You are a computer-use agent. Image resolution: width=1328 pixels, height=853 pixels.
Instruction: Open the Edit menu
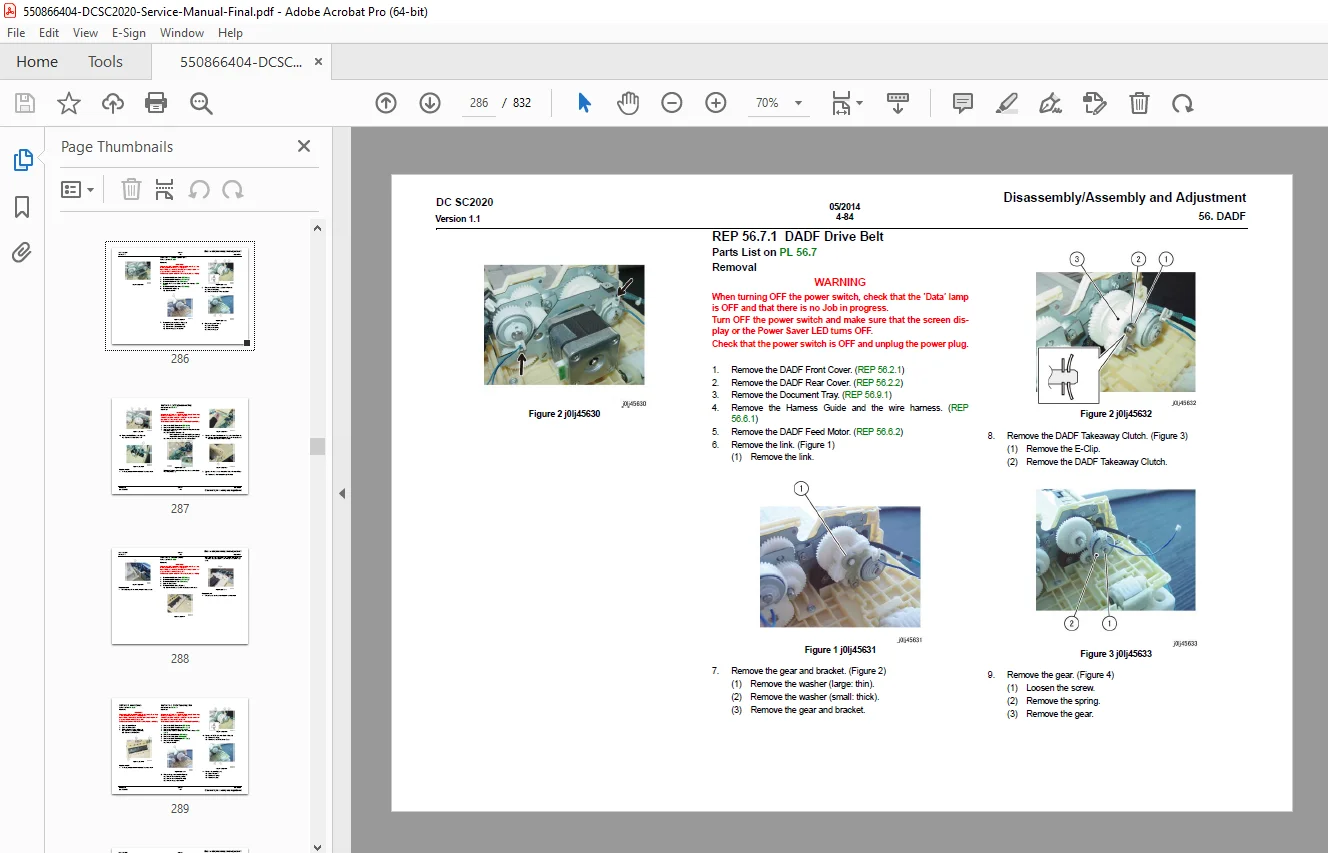(x=49, y=33)
